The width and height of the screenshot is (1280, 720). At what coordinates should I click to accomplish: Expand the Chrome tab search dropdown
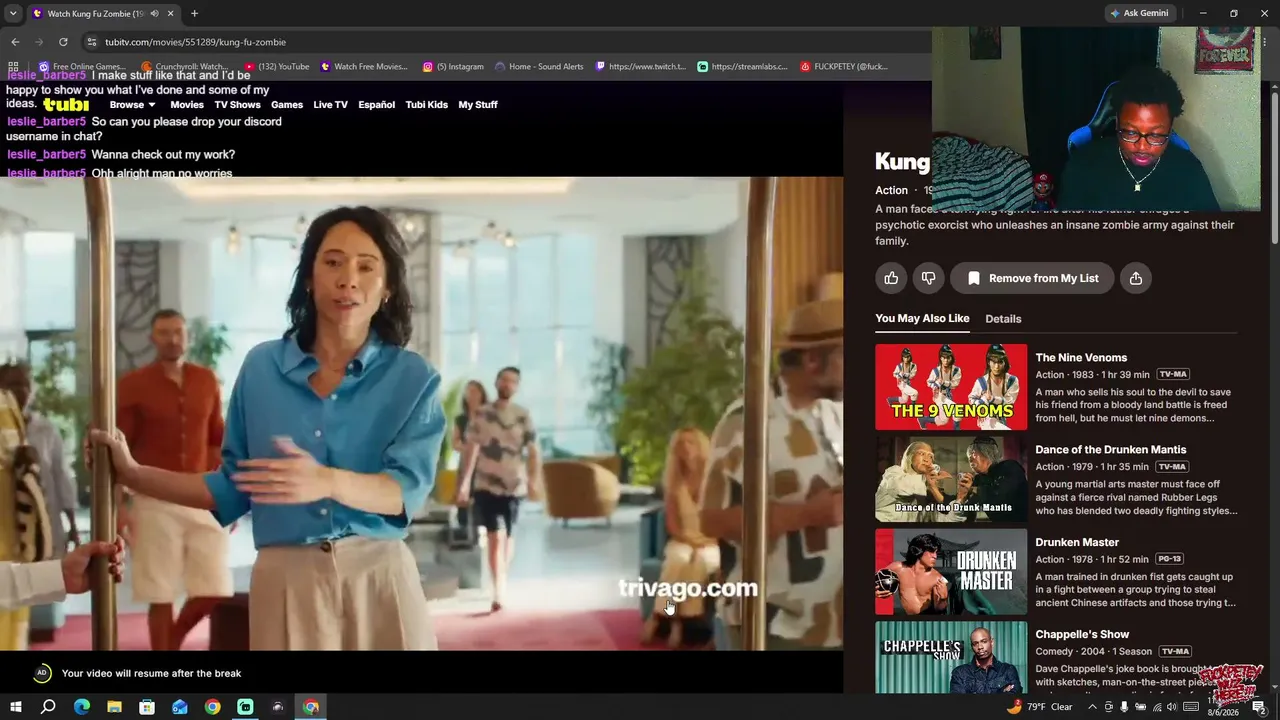tap(13, 13)
